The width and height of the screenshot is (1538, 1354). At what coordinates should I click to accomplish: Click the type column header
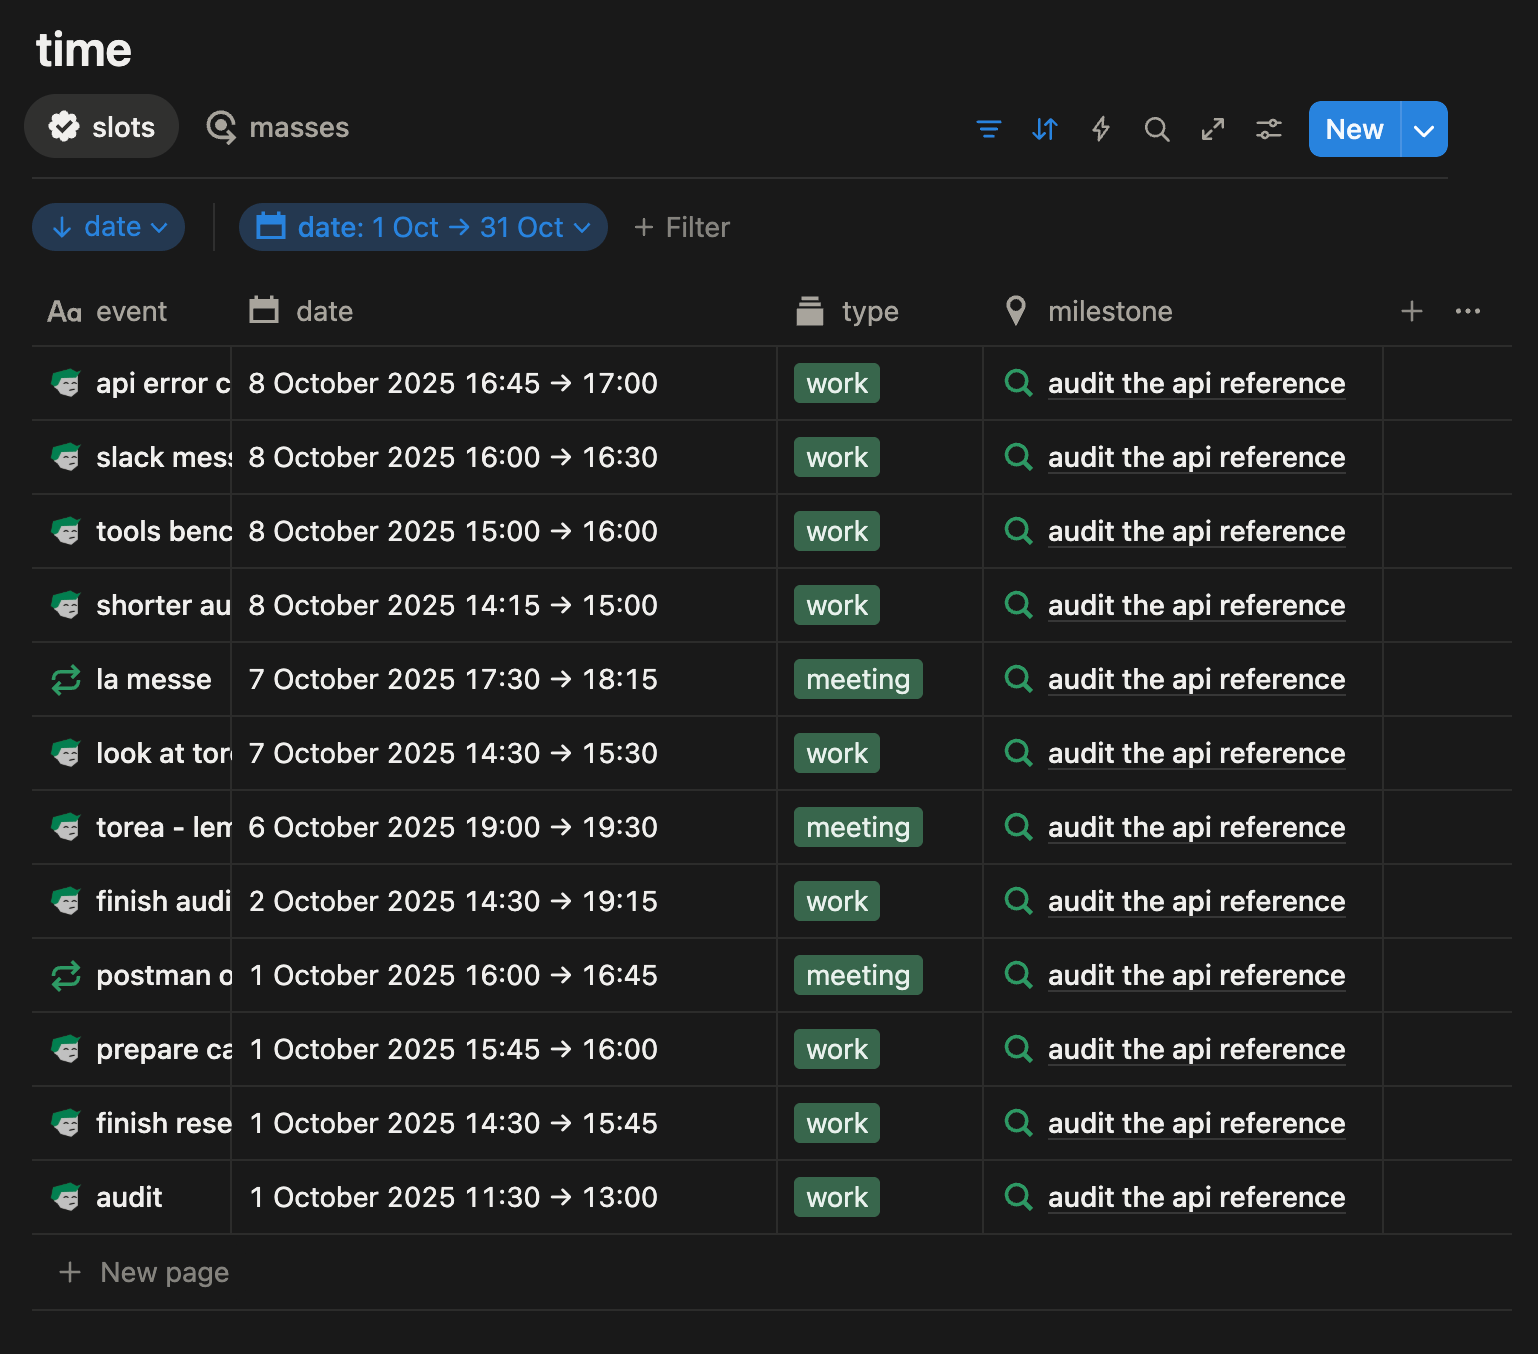pos(869,311)
